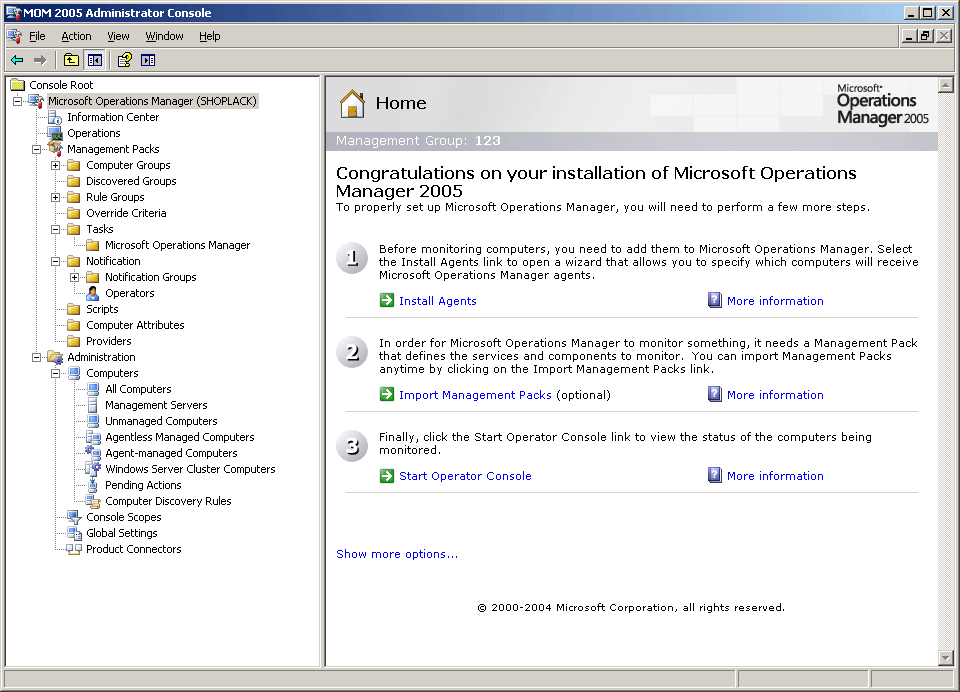The width and height of the screenshot is (960, 692).
Task: Click the Unmanaged Computers icon
Action: pos(93,421)
